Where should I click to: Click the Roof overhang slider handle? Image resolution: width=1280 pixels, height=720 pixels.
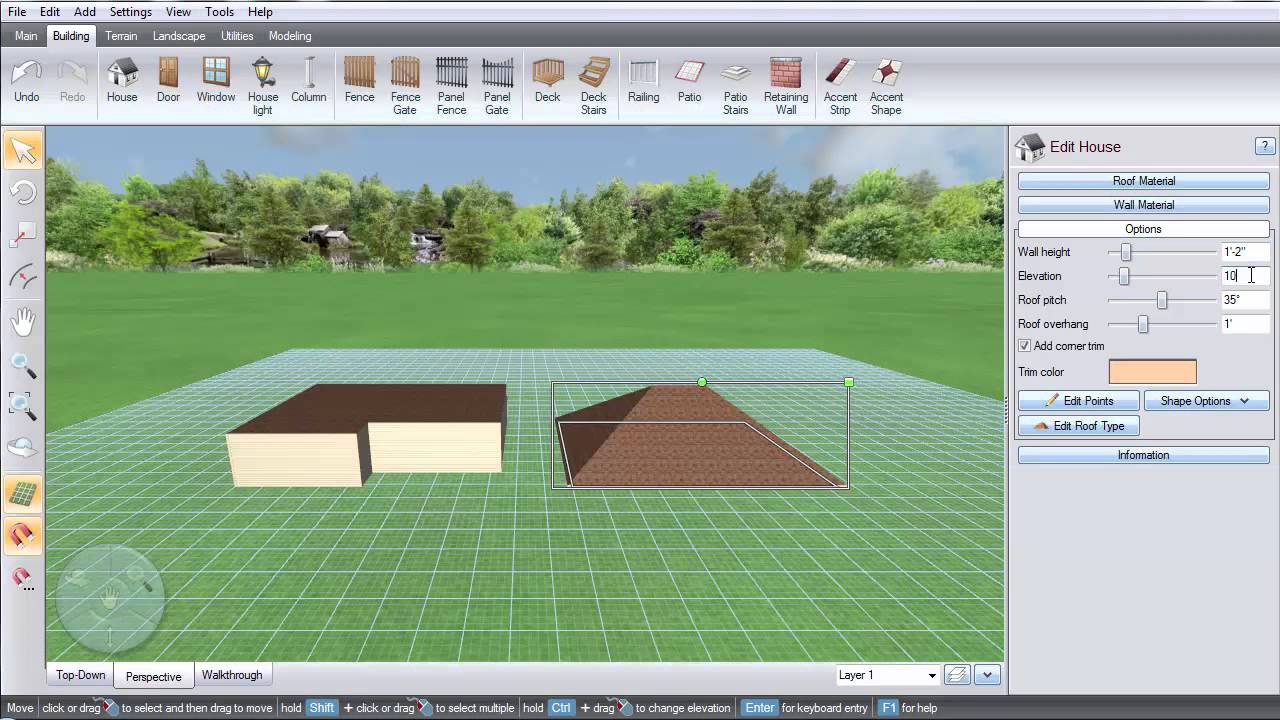click(1143, 324)
